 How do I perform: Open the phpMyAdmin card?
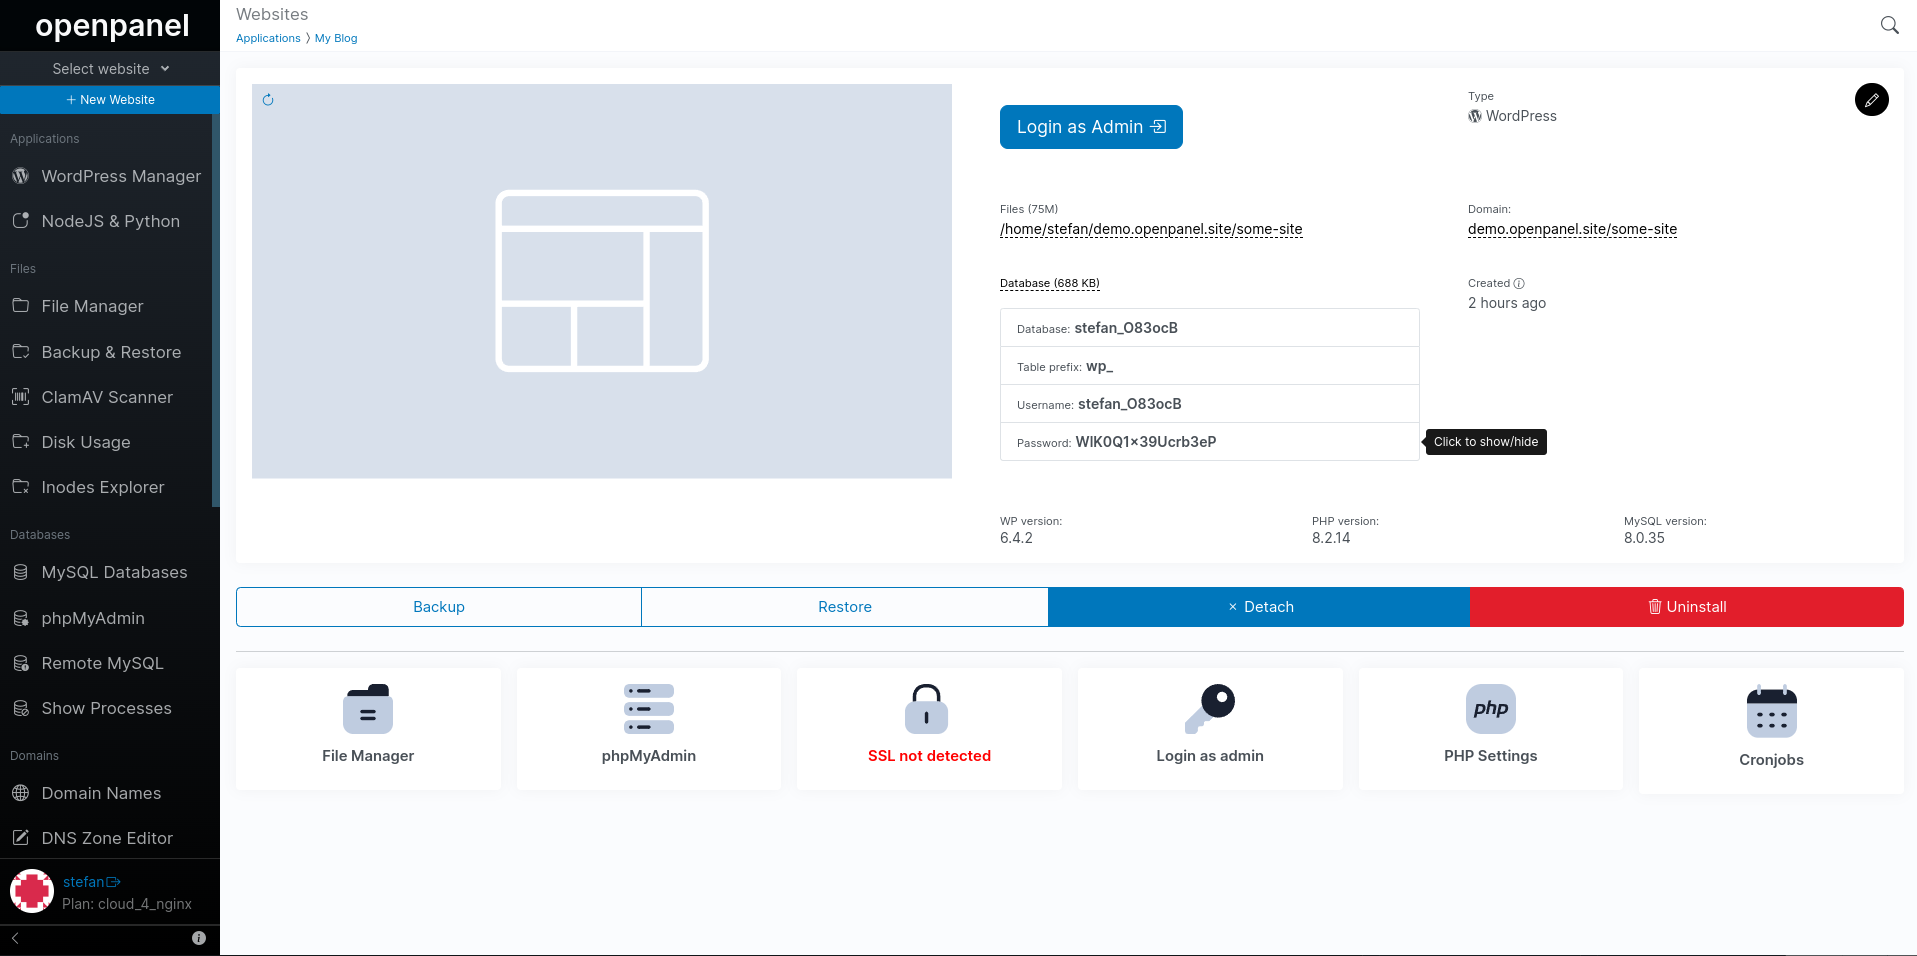point(649,729)
